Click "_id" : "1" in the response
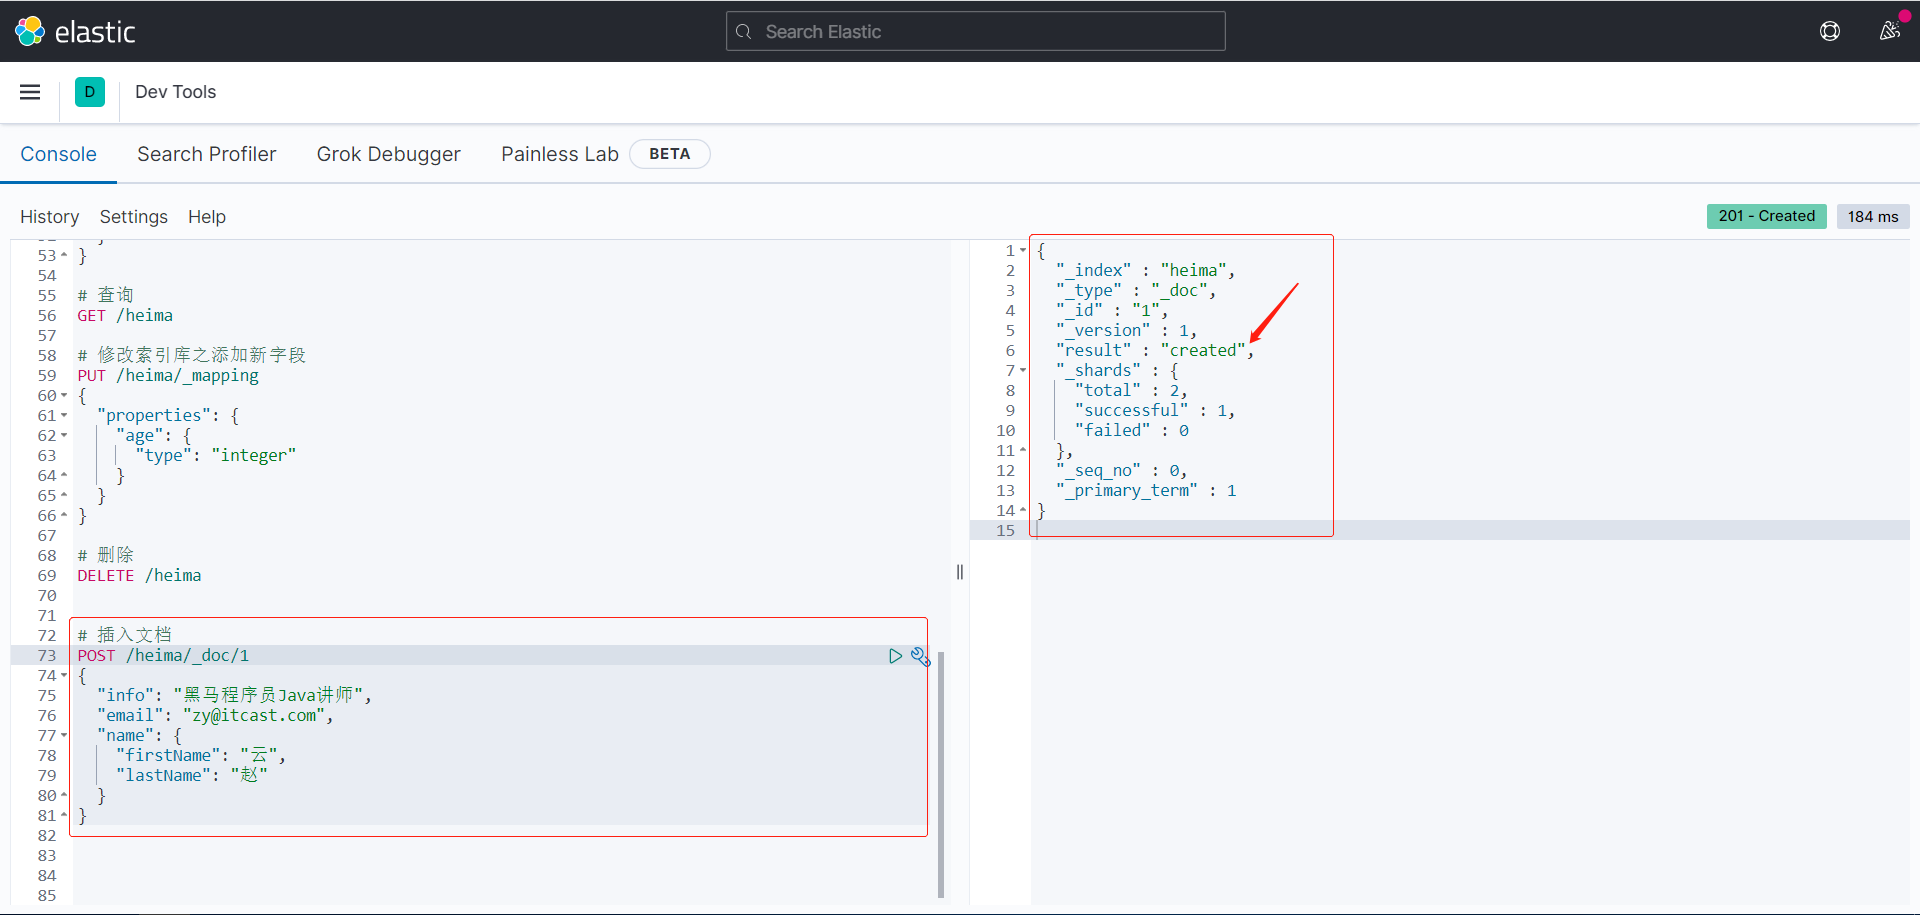Image resolution: width=1920 pixels, height=915 pixels. click(1112, 311)
